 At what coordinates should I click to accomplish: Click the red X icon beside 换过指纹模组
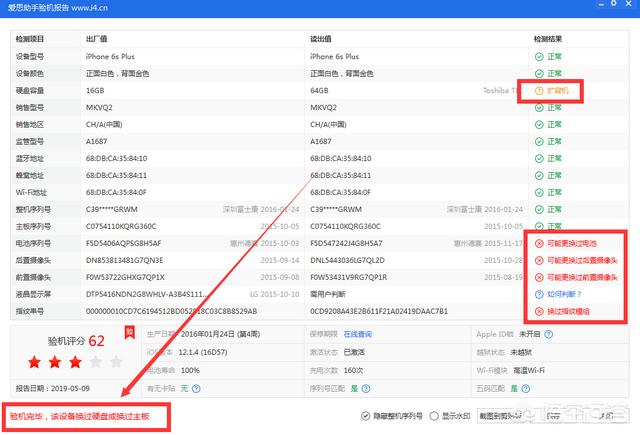click(x=539, y=311)
